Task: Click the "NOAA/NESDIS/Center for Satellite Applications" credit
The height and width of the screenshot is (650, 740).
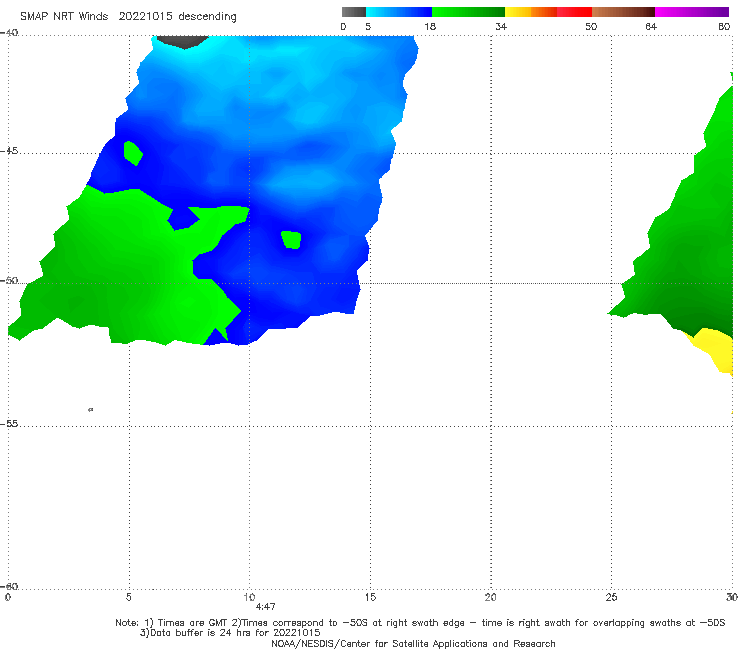Action: (x=413, y=644)
